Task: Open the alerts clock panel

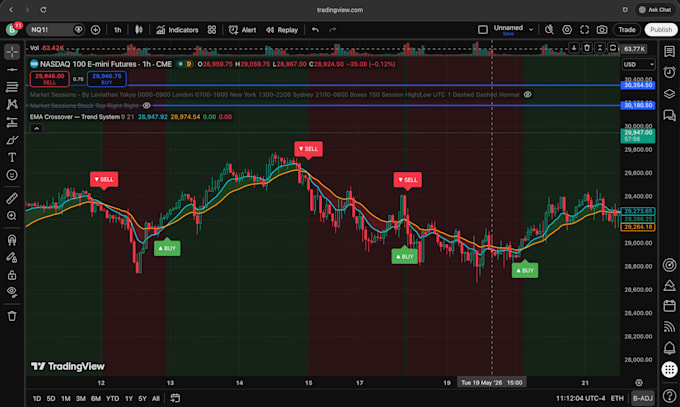Action: pyautogui.click(x=669, y=72)
